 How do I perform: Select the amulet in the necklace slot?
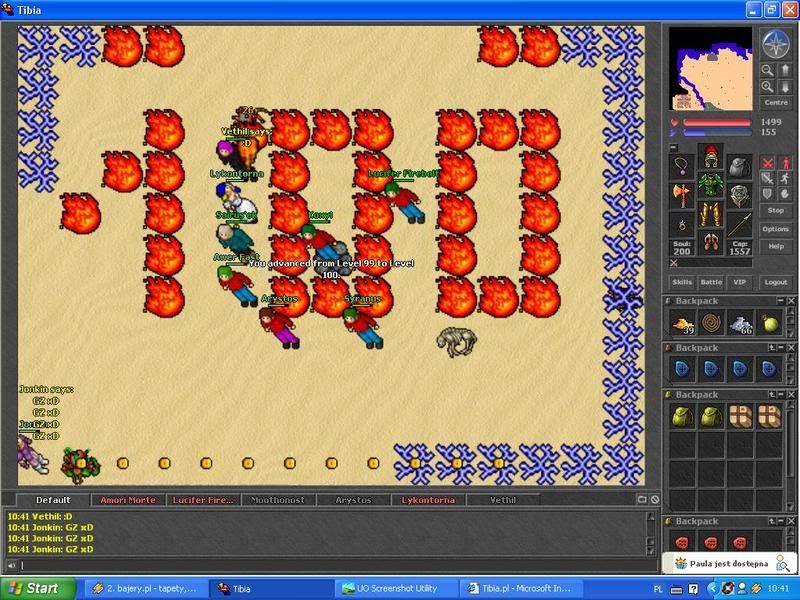click(x=682, y=166)
